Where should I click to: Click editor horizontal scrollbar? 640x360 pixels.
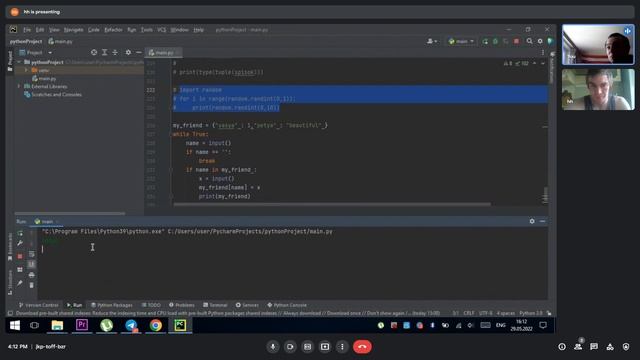click(332, 204)
